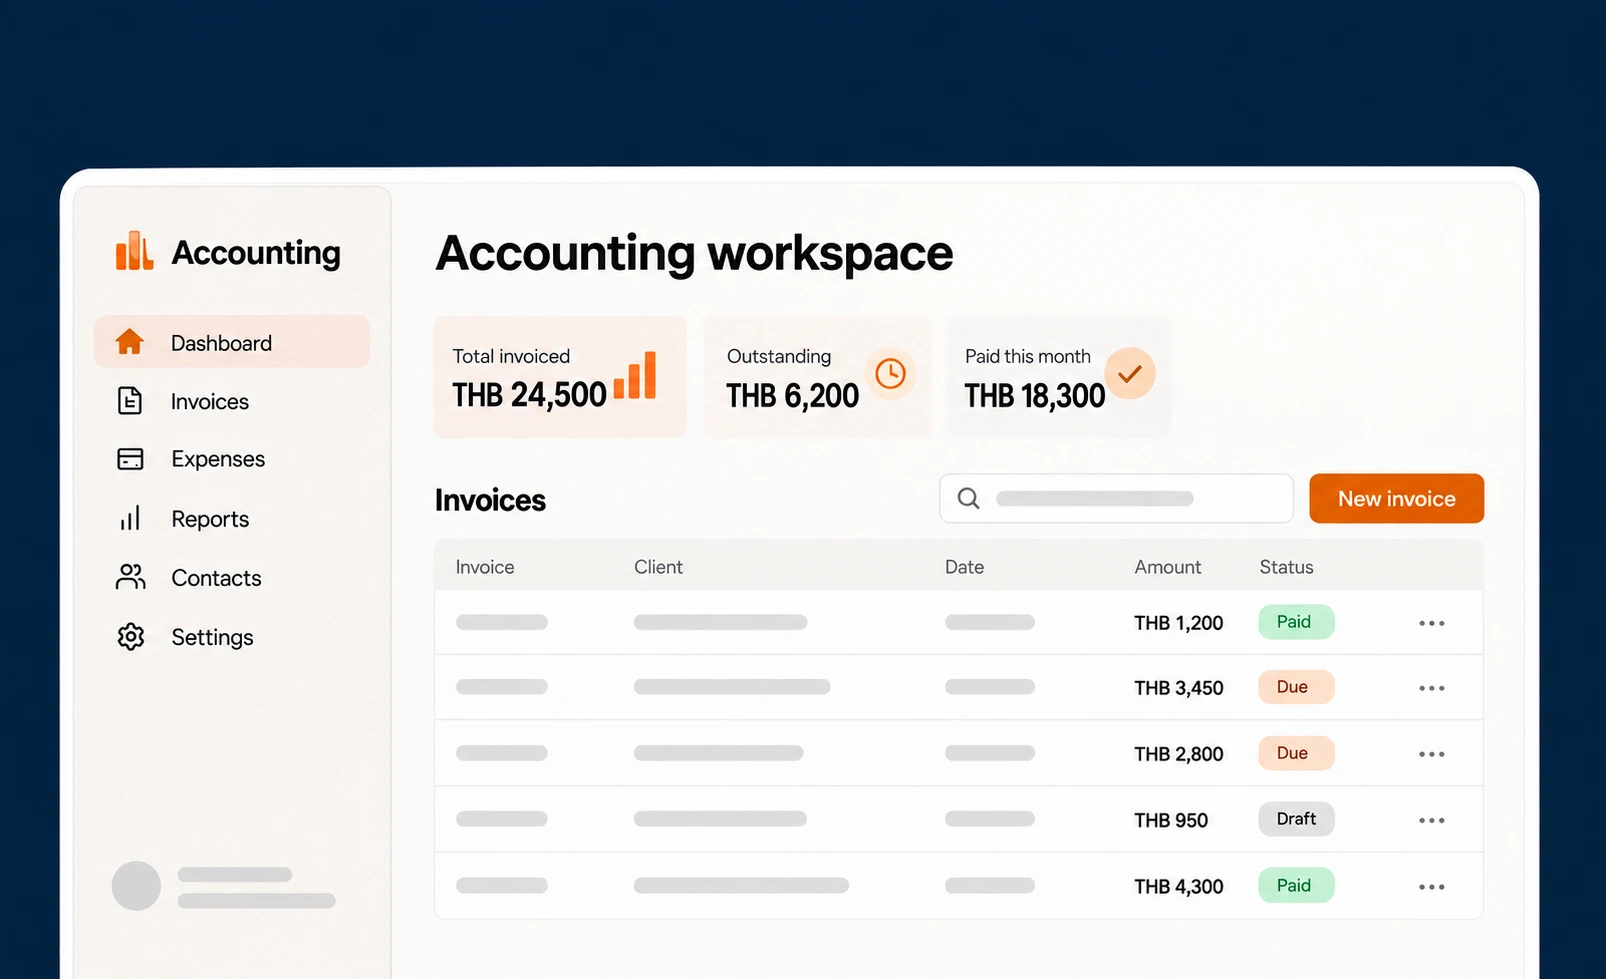This screenshot has height=979, width=1606.
Task: Click the Settings gear icon
Action: [131, 636]
